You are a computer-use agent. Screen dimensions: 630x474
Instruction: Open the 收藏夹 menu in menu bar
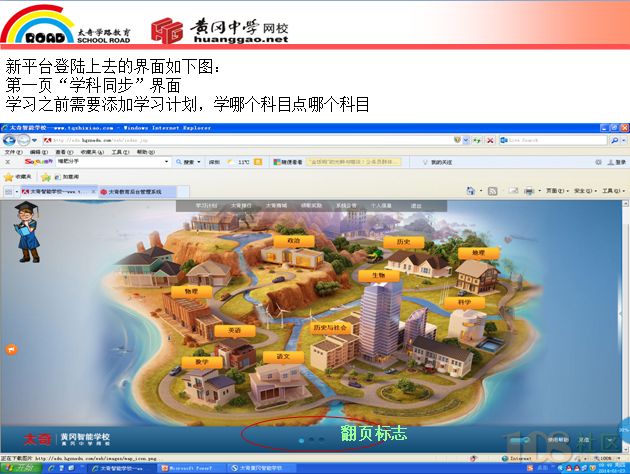tap(92, 152)
